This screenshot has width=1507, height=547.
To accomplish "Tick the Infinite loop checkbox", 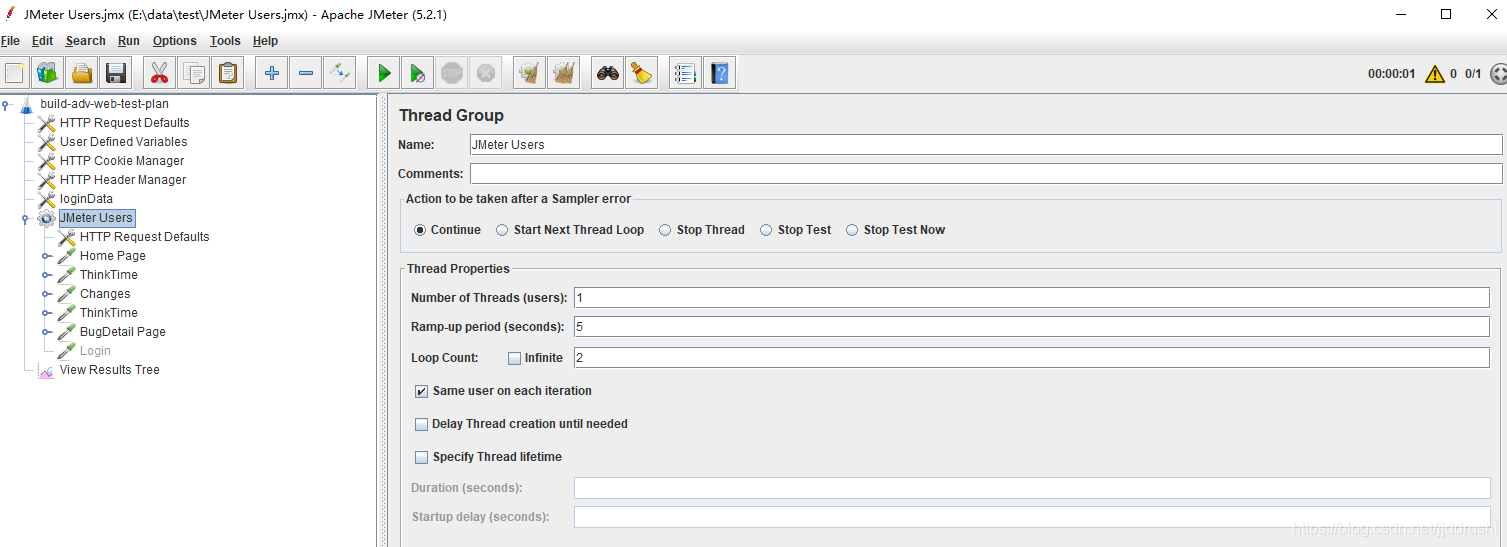I will (514, 358).
